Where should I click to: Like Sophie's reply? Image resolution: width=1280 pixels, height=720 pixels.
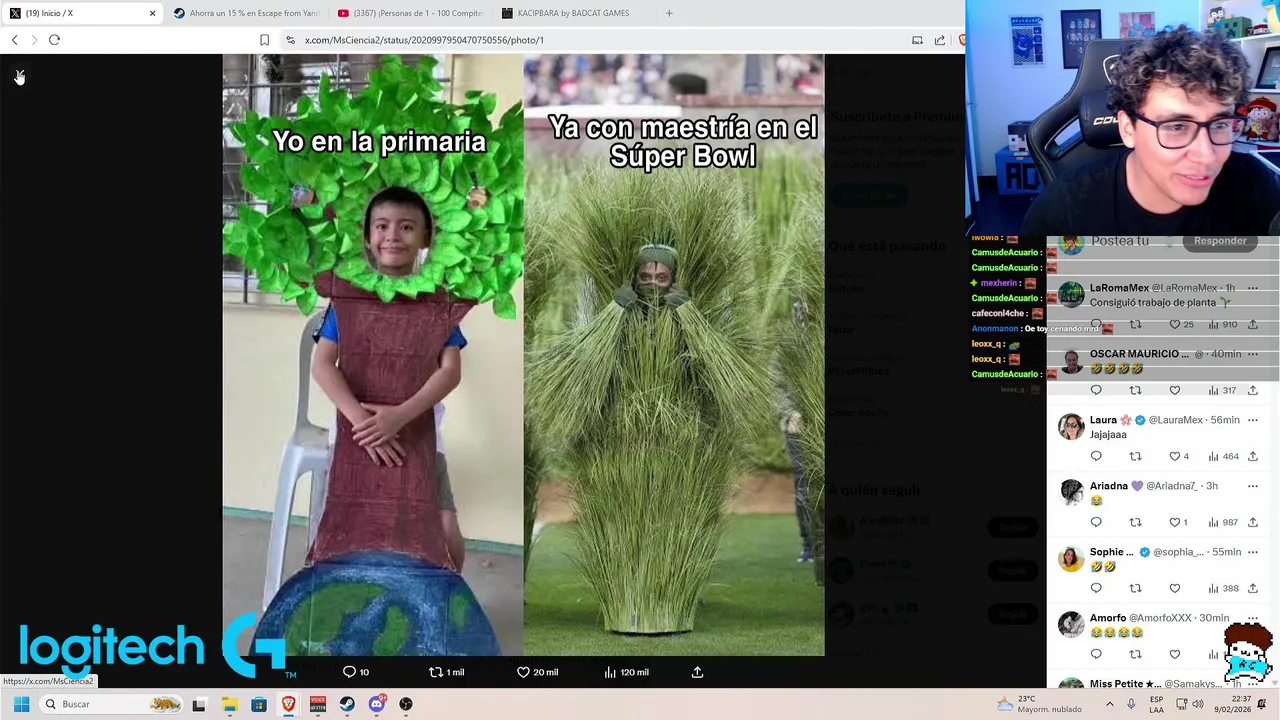click(1175, 588)
